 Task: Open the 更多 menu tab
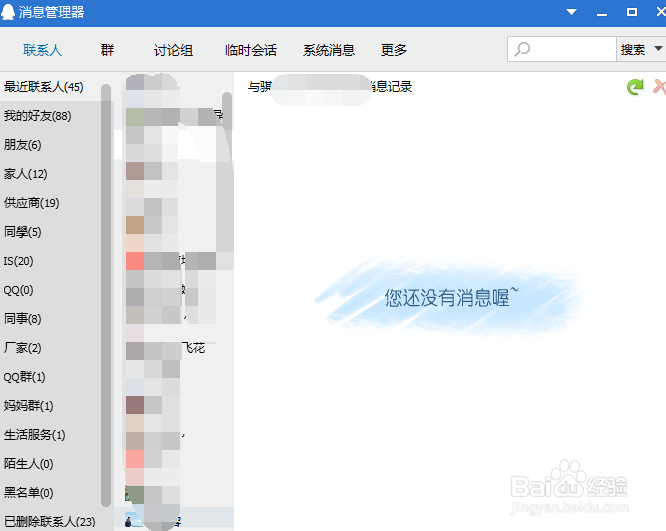point(394,50)
